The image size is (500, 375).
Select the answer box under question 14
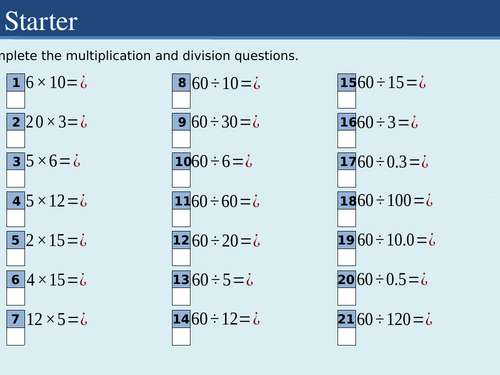[181, 336]
